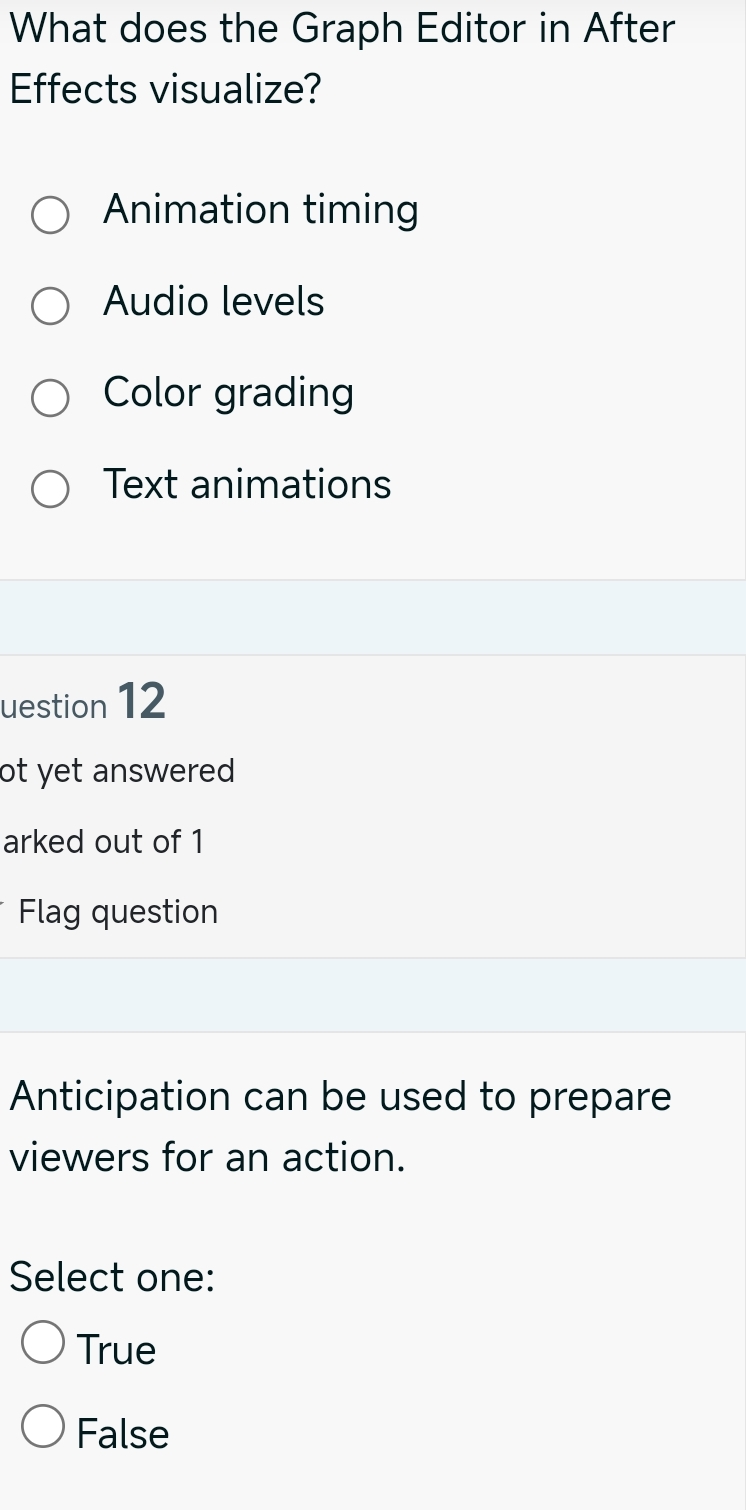The image size is (746, 1510).
Task: Select the 'Text animations' radio circle
Action: pos(50,490)
